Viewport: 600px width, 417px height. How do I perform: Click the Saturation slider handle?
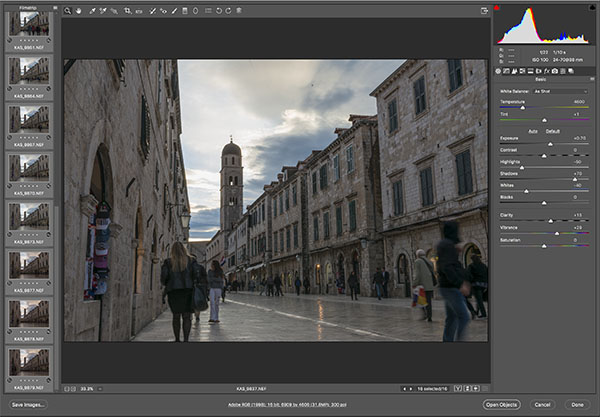544,246
